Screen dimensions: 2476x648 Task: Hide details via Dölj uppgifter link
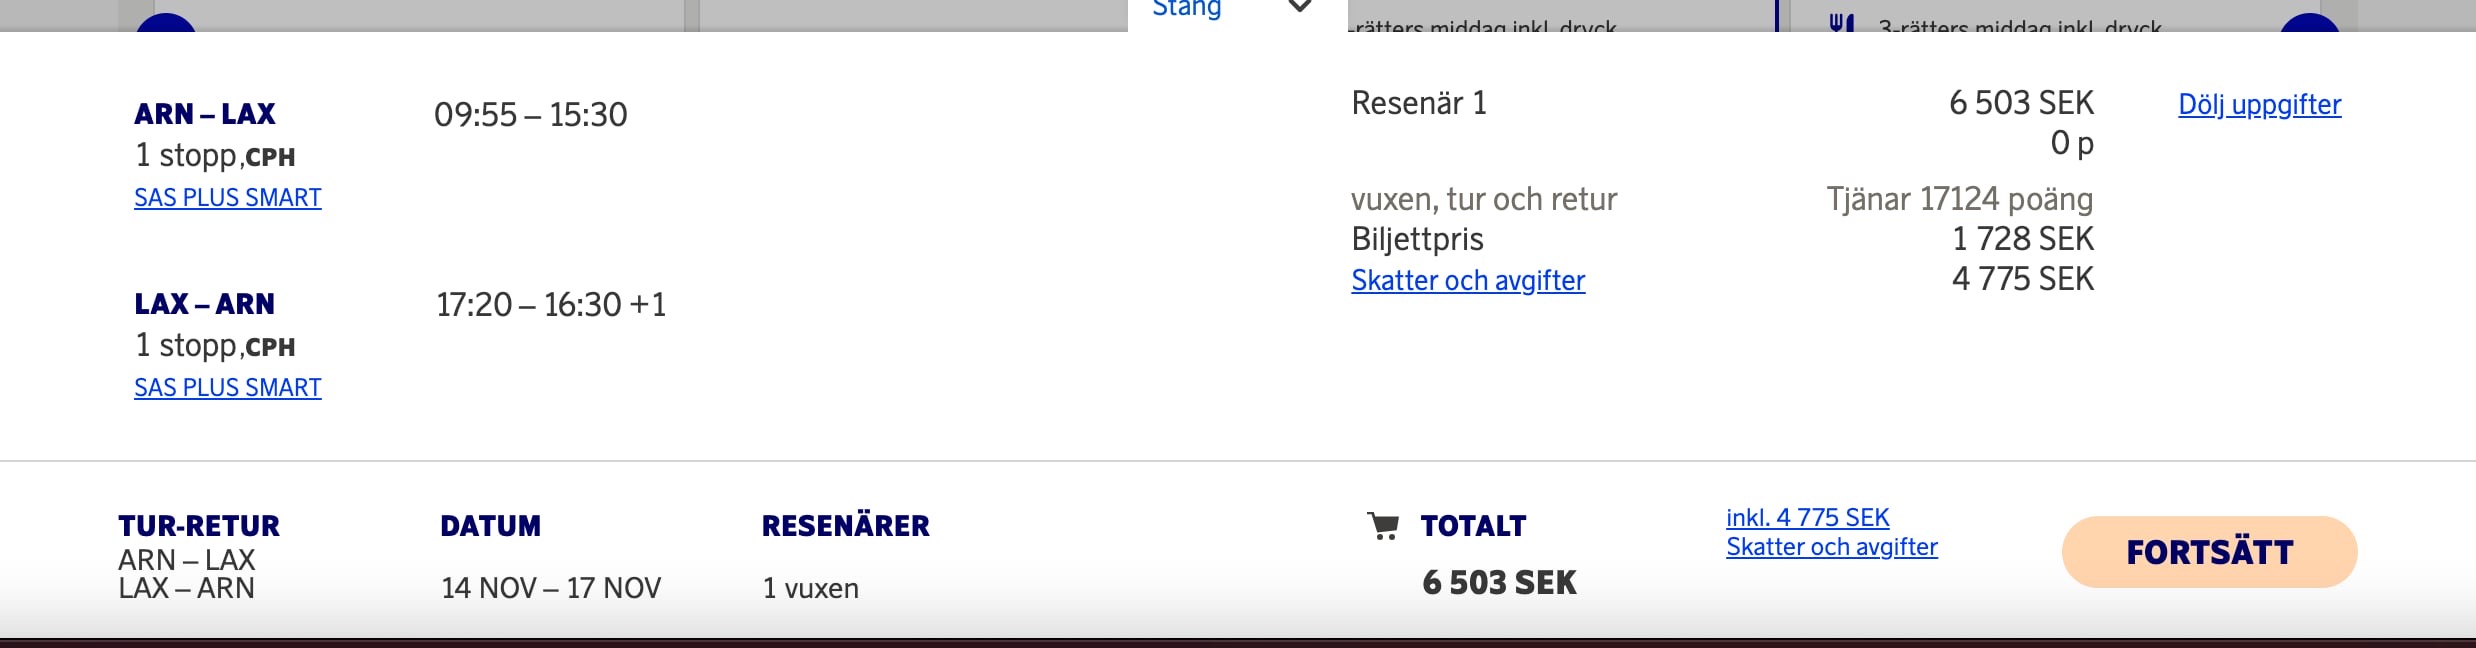click(x=2259, y=105)
